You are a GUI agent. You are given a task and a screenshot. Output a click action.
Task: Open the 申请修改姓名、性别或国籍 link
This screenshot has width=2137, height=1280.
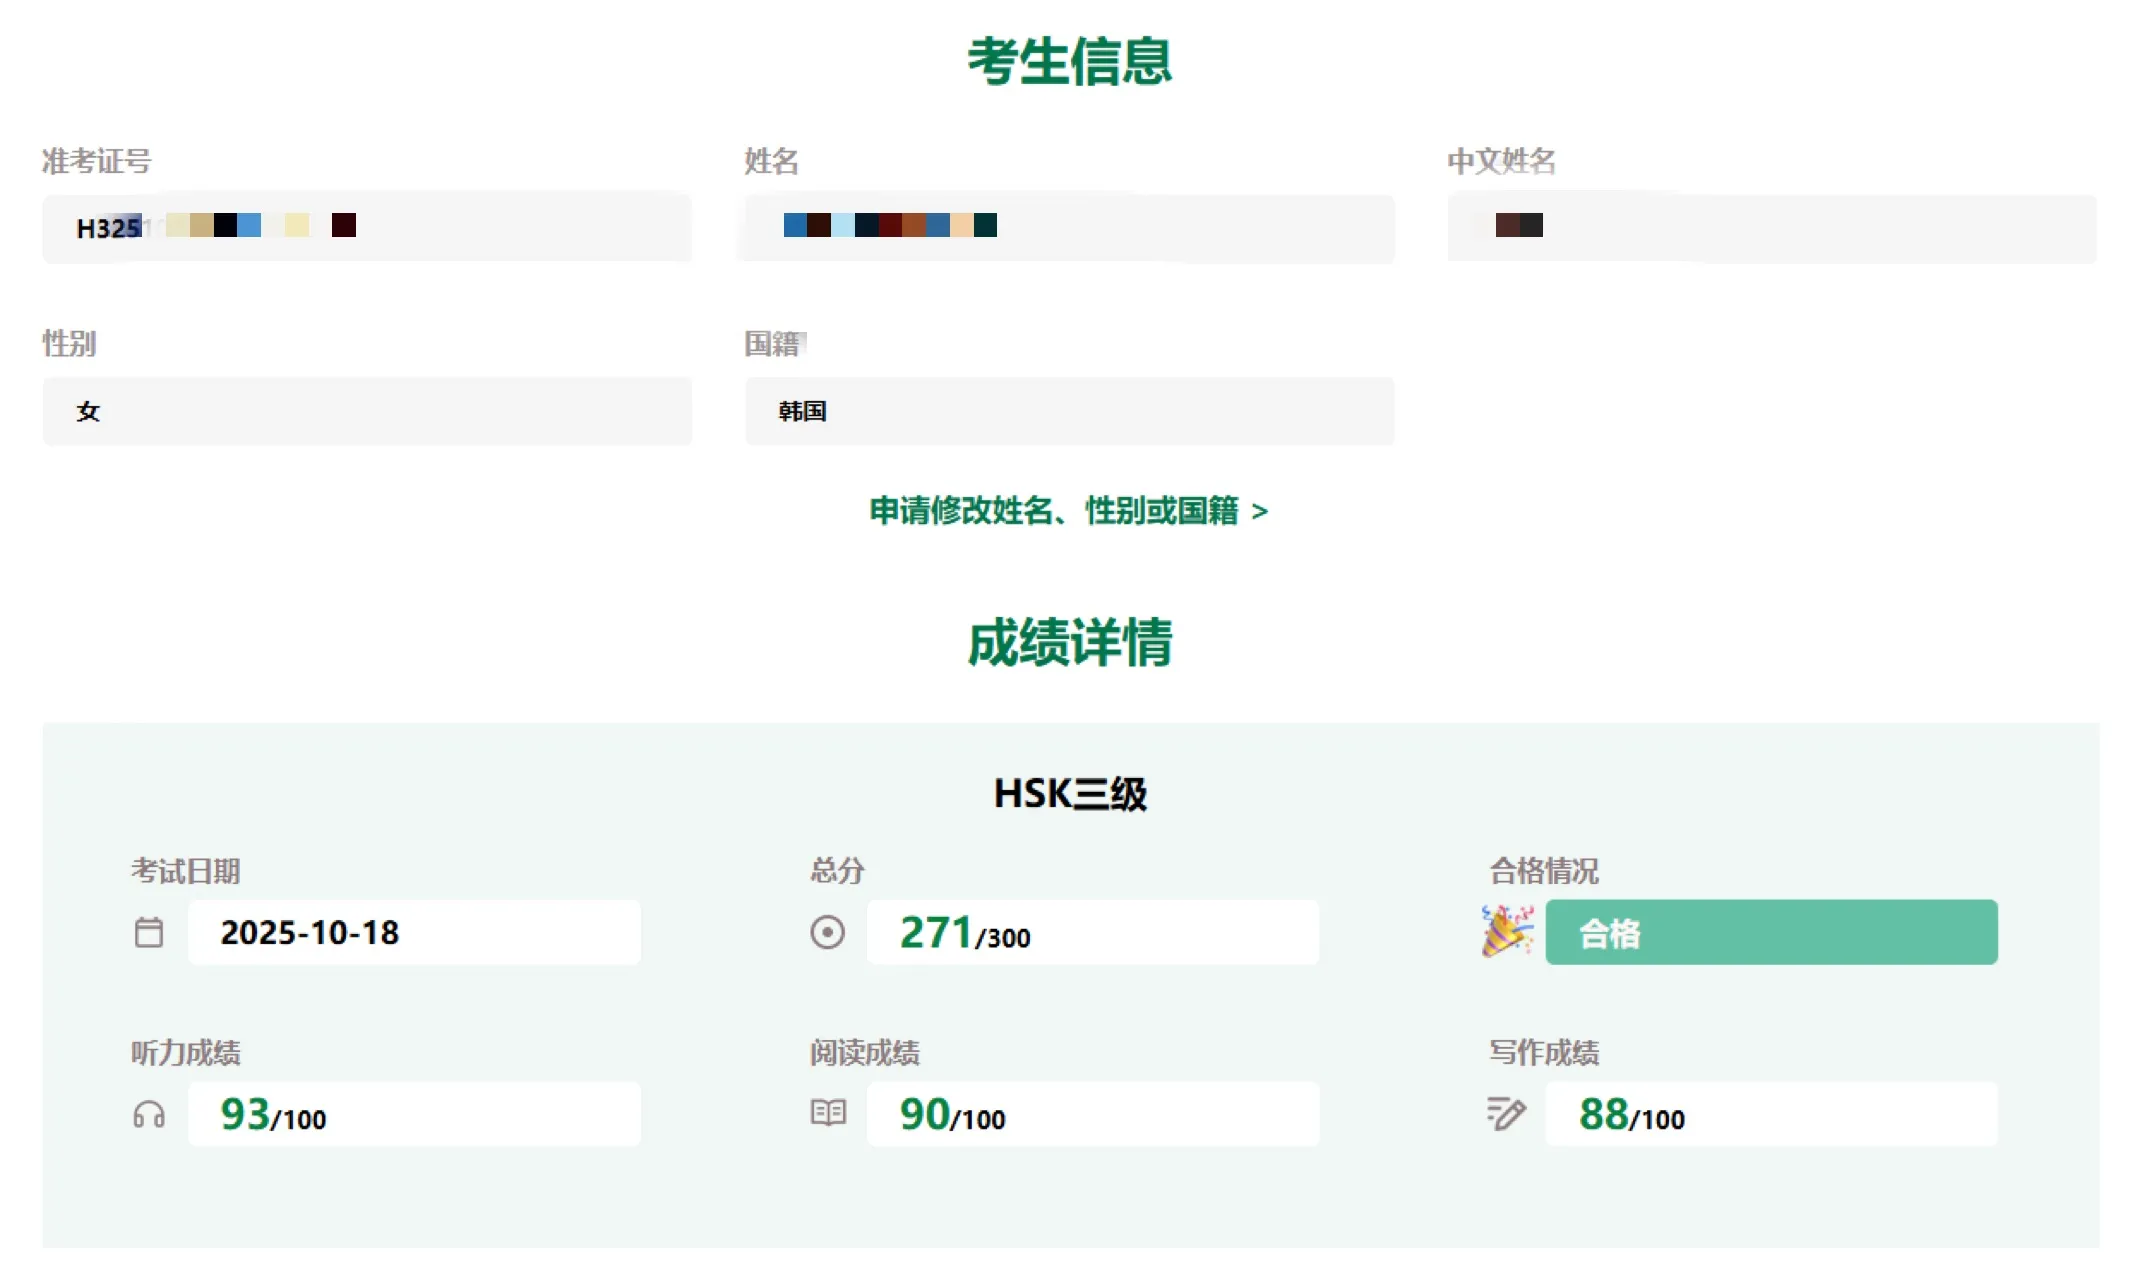[x=1052, y=511]
